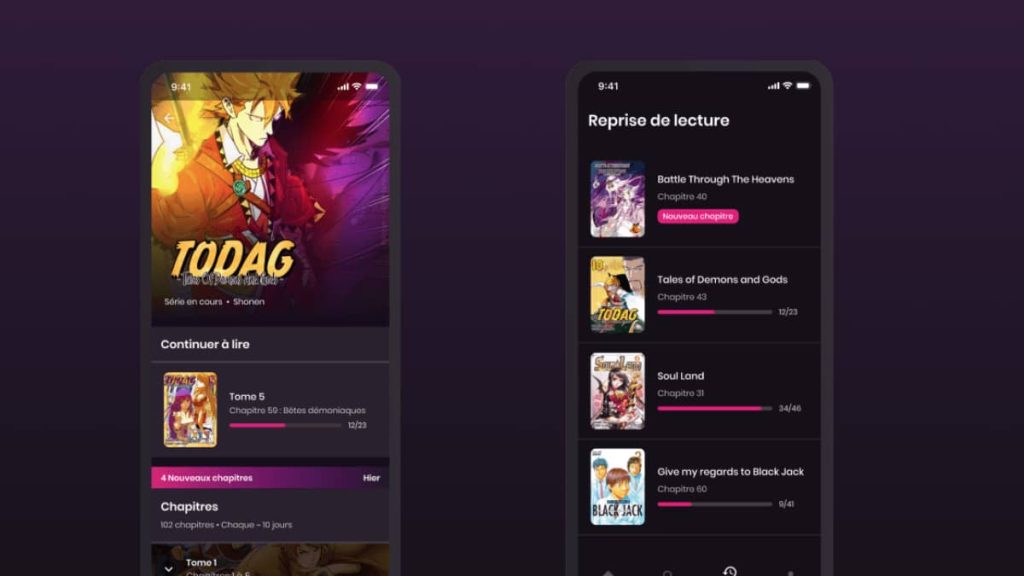Tap the Wi-Fi icon on Reprise de lecture phone
Image resolution: width=1024 pixels, height=576 pixels.
(788, 86)
